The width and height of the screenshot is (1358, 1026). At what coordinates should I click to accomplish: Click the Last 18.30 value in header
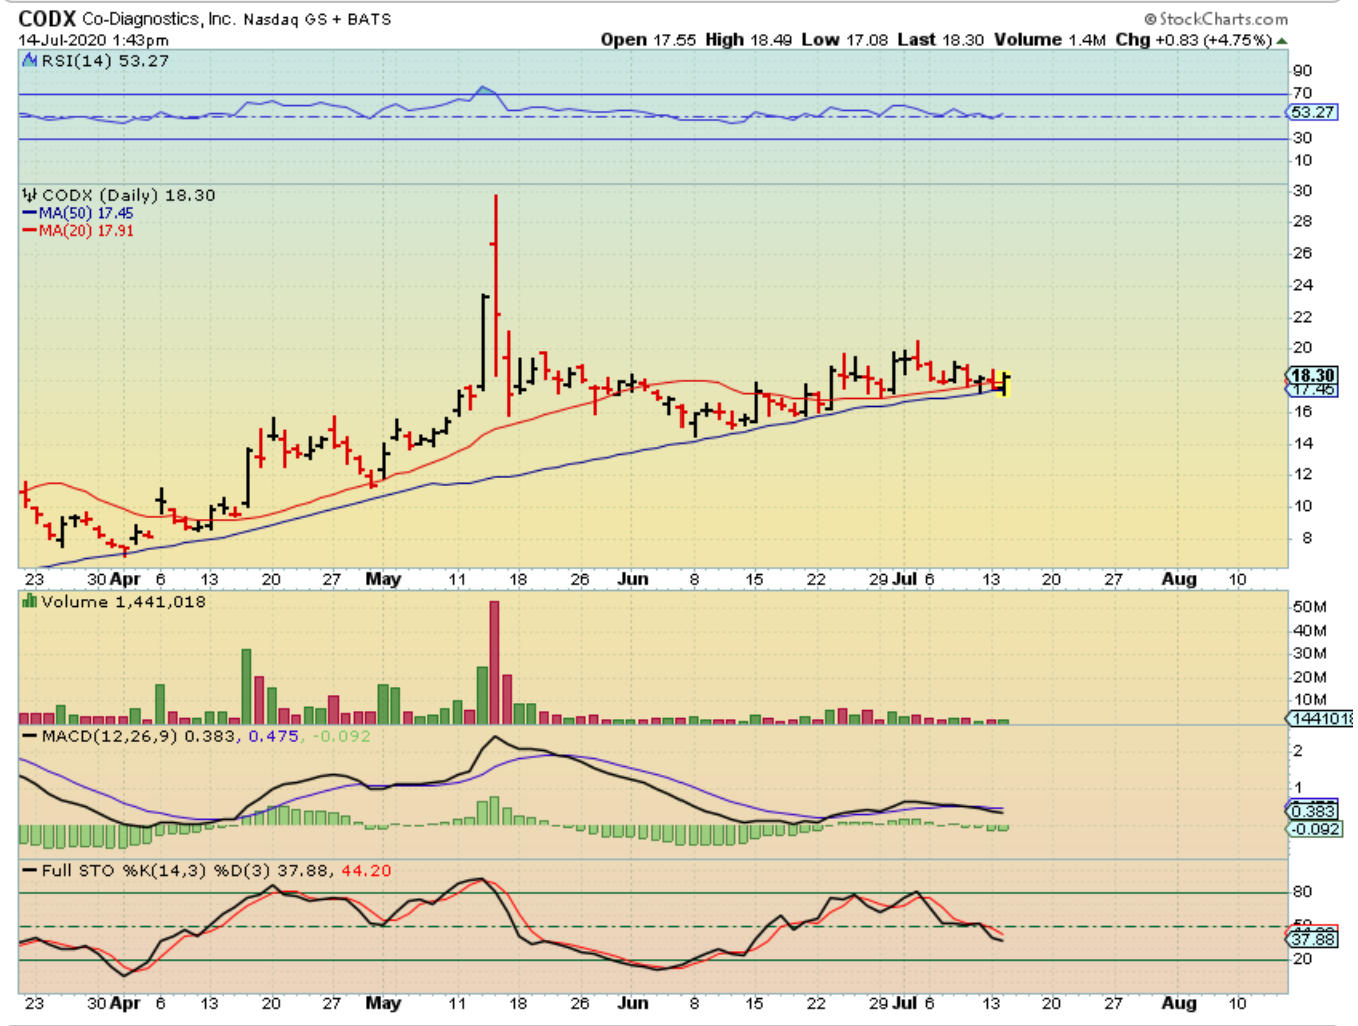[940, 40]
